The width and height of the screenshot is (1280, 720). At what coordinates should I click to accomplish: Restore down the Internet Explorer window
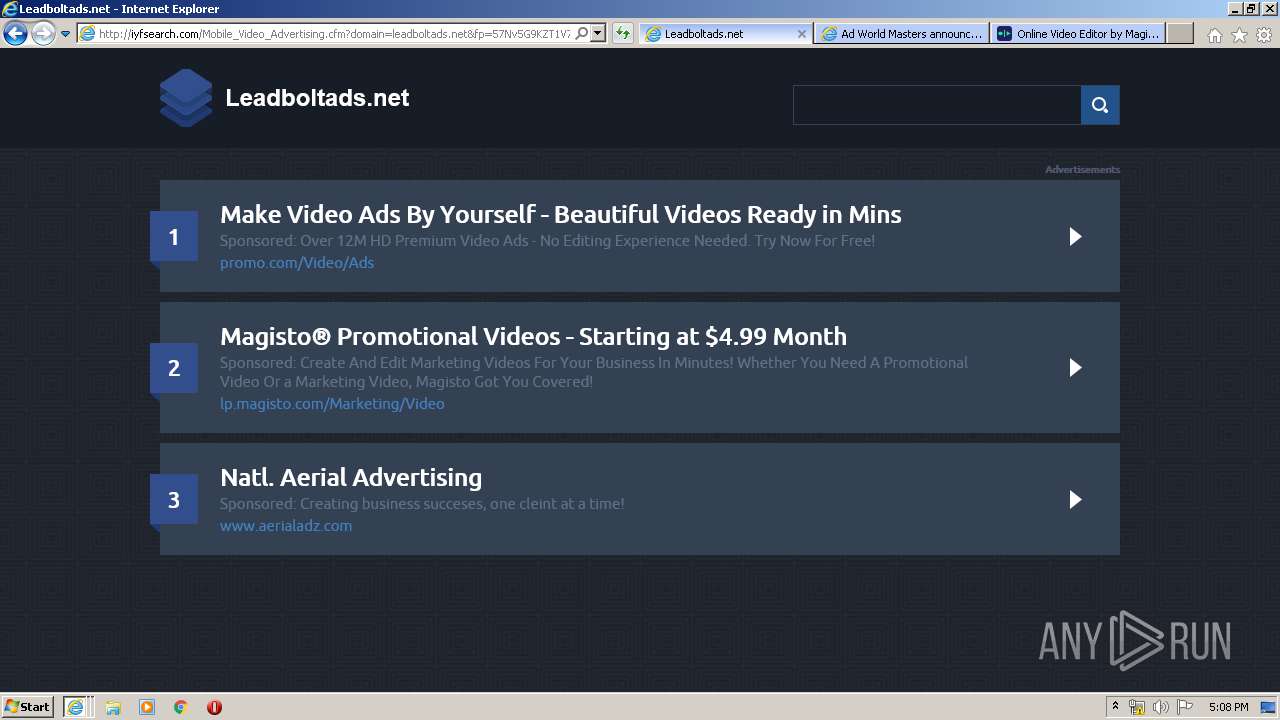[x=1250, y=8]
